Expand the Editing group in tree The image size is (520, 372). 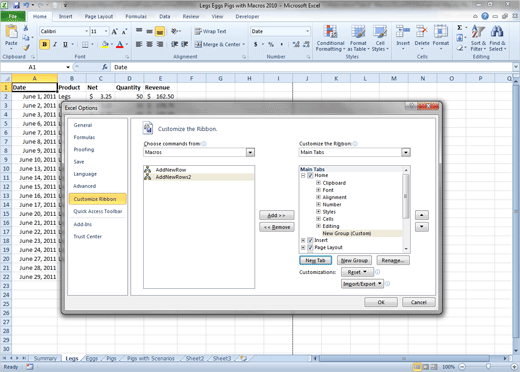pyautogui.click(x=318, y=226)
